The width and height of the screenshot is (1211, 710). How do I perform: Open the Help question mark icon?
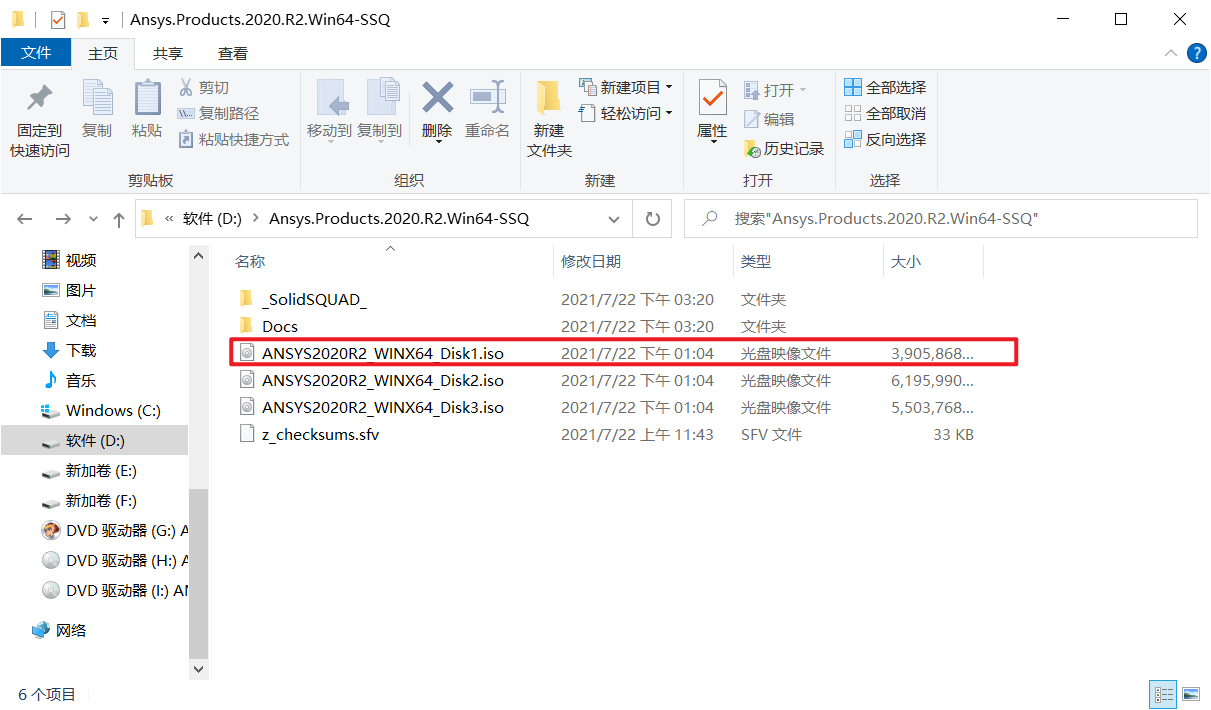coord(1196,53)
